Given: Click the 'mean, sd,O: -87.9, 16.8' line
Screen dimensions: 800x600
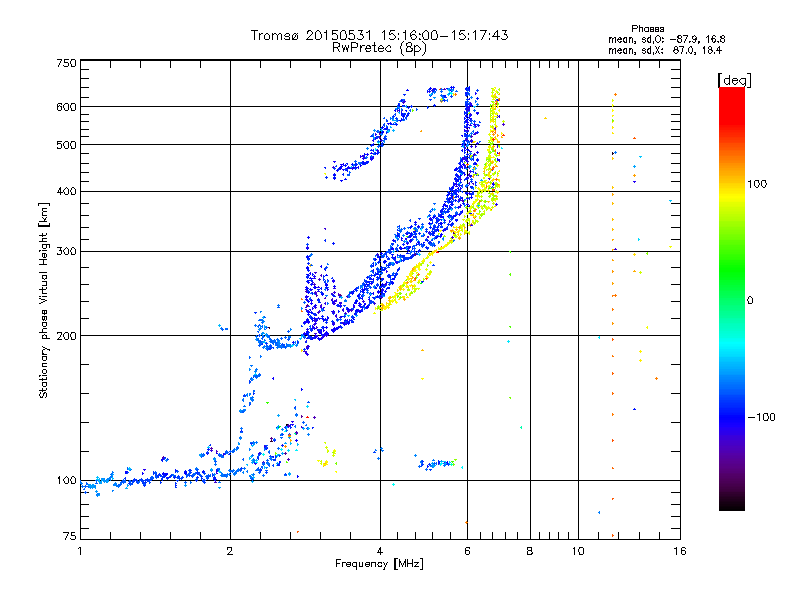Looking at the screenshot, I should pyautogui.click(x=666, y=39).
